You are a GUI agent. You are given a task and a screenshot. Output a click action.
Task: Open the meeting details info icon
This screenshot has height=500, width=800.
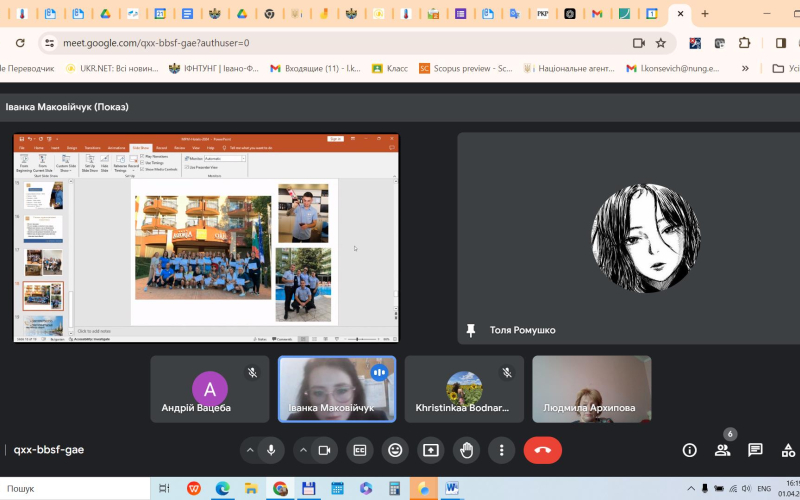[689, 450]
